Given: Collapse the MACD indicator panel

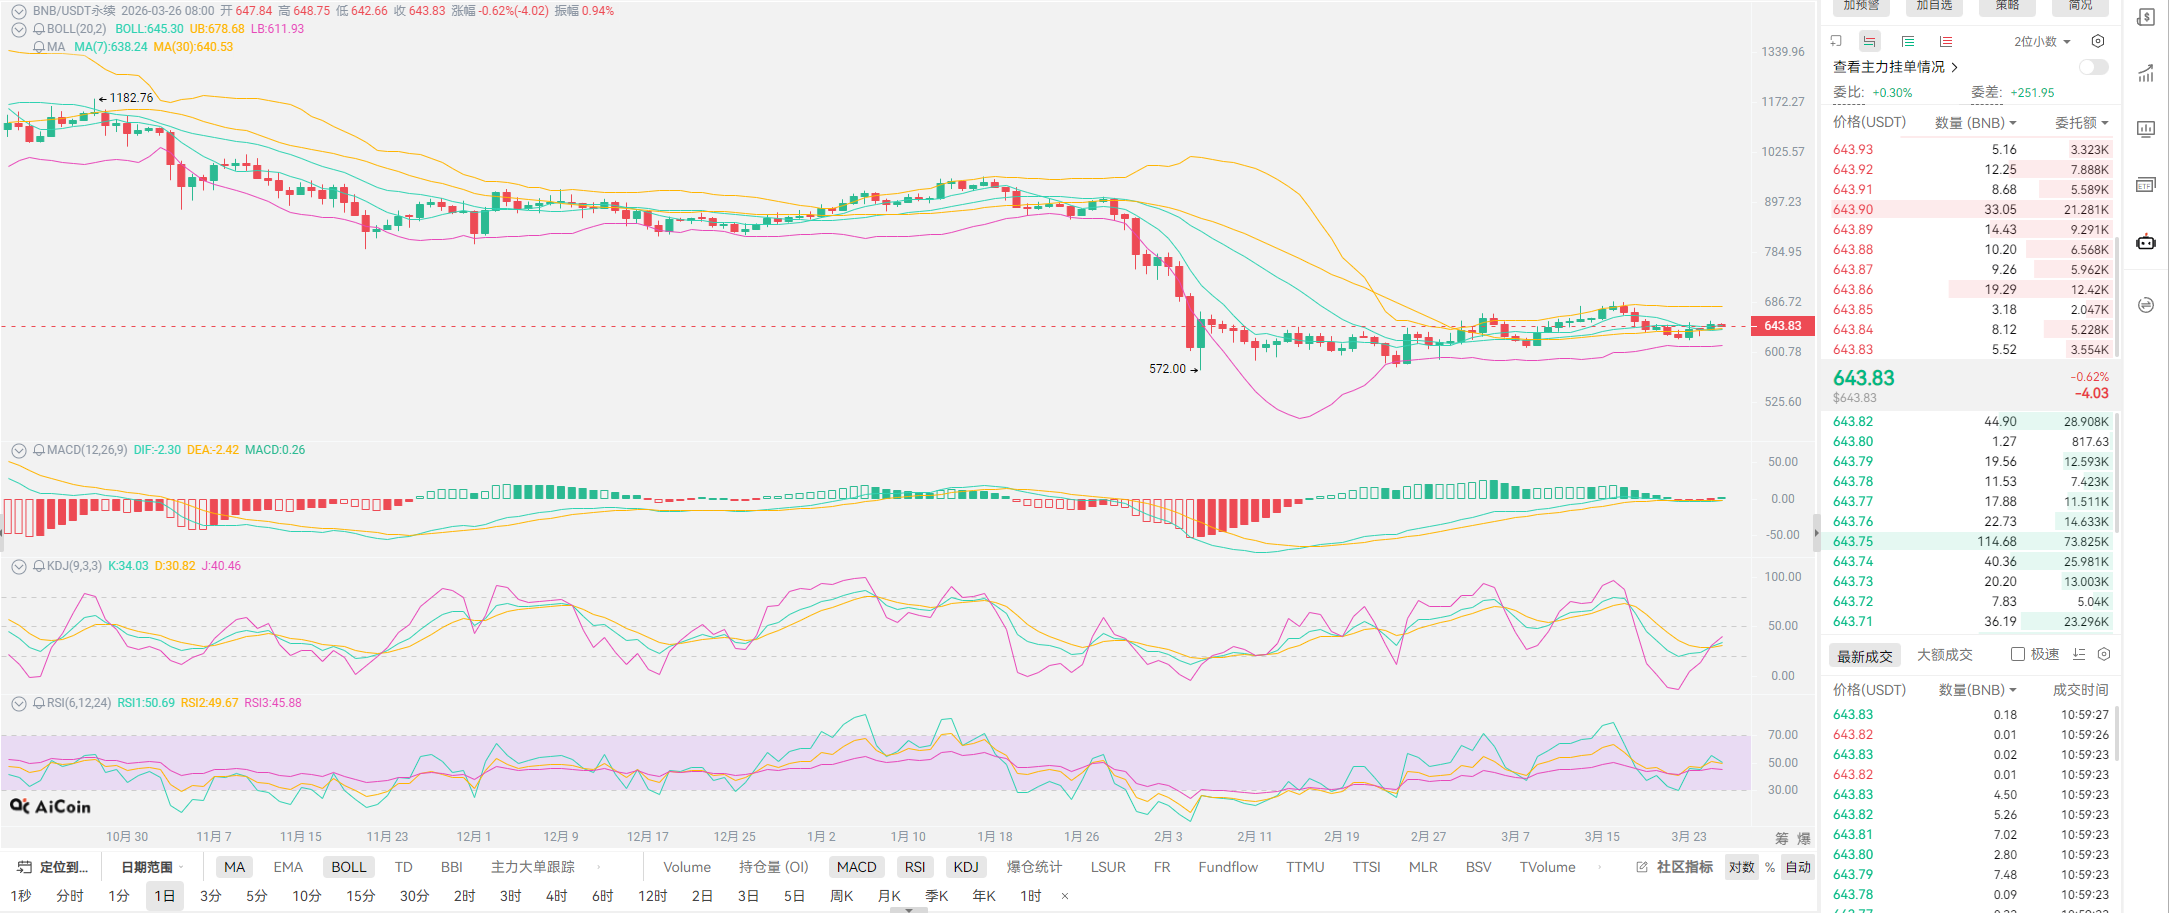Looking at the screenshot, I should [x=18, y=451].
